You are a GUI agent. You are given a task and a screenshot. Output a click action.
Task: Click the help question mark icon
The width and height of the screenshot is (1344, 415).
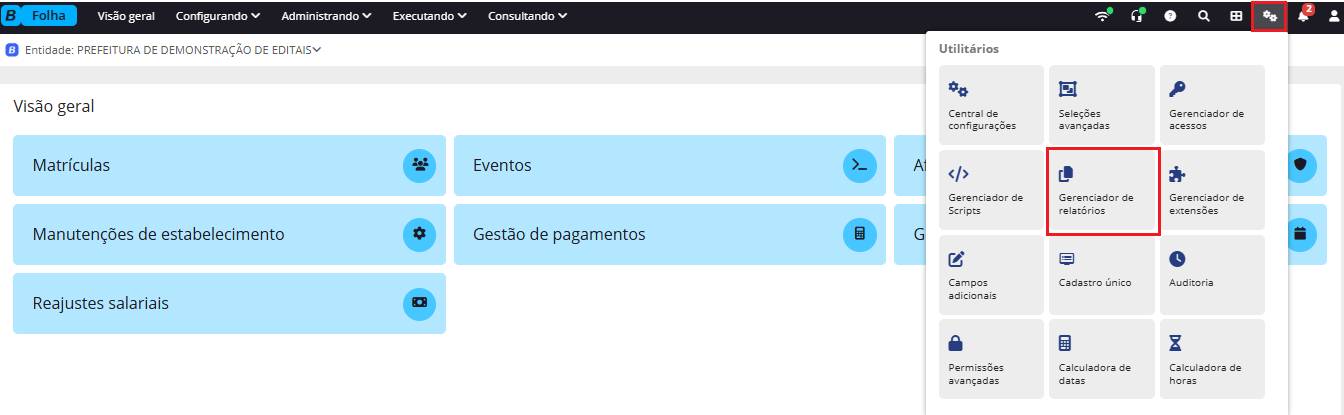pyautogui.click(x=1169, y=16)
